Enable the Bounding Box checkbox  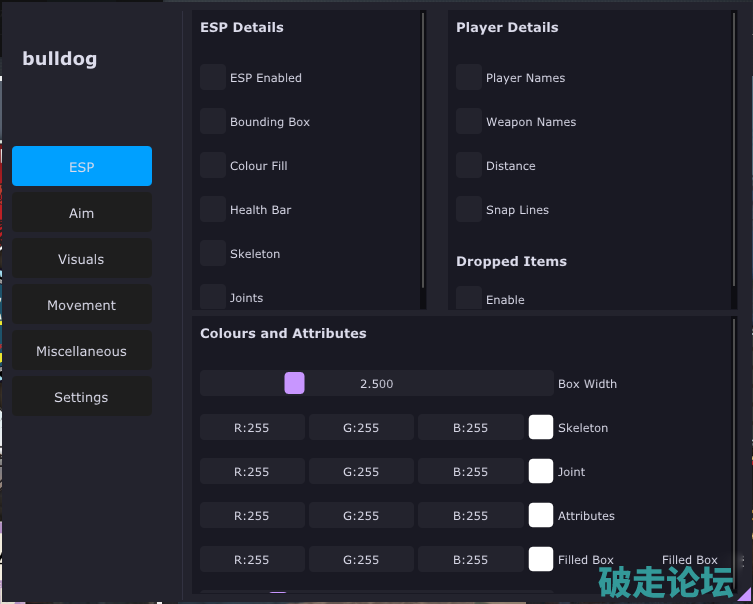pos(213,122)
